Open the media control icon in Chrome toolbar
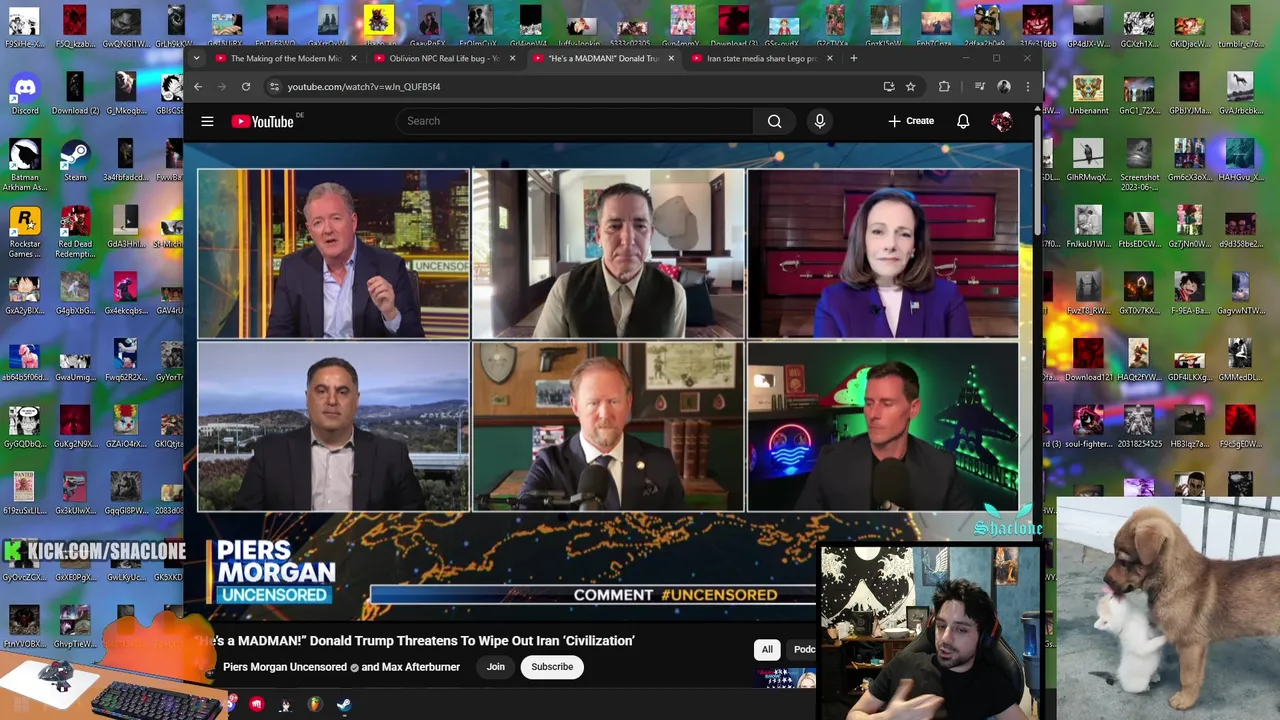The image size is (1280, 720). 980,87
